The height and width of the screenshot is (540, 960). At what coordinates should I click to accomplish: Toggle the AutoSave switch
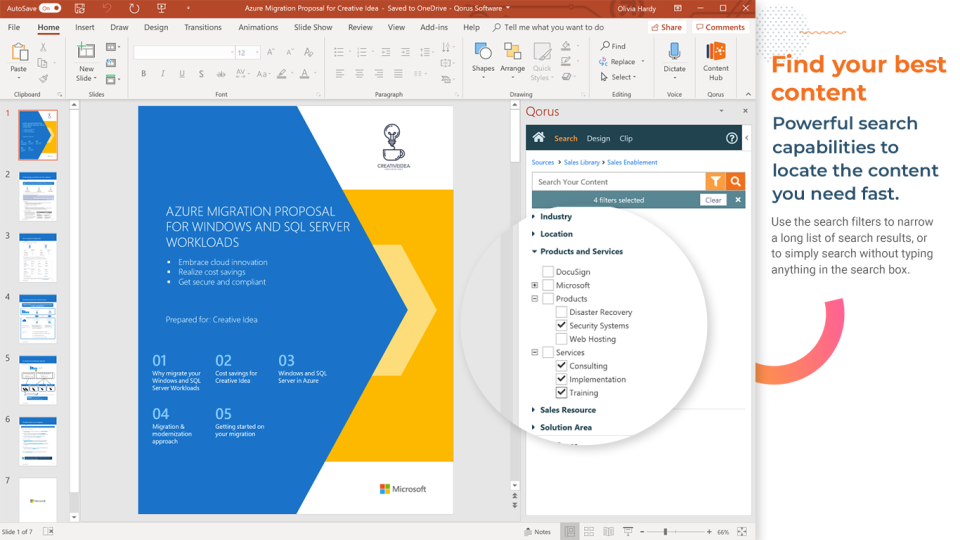[x=50, y=8]
